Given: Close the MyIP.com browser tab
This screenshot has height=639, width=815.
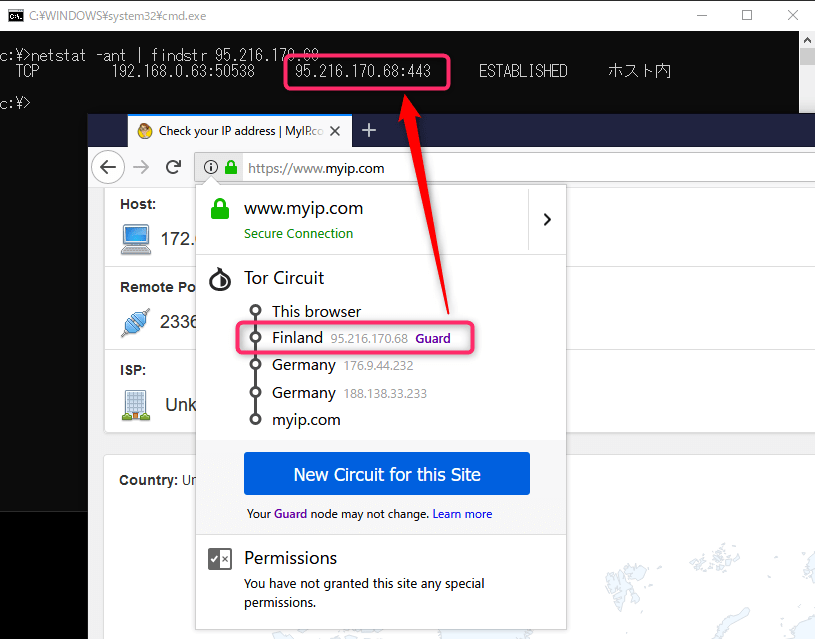Looking at the screenshot, I should (x=335, y=131).
